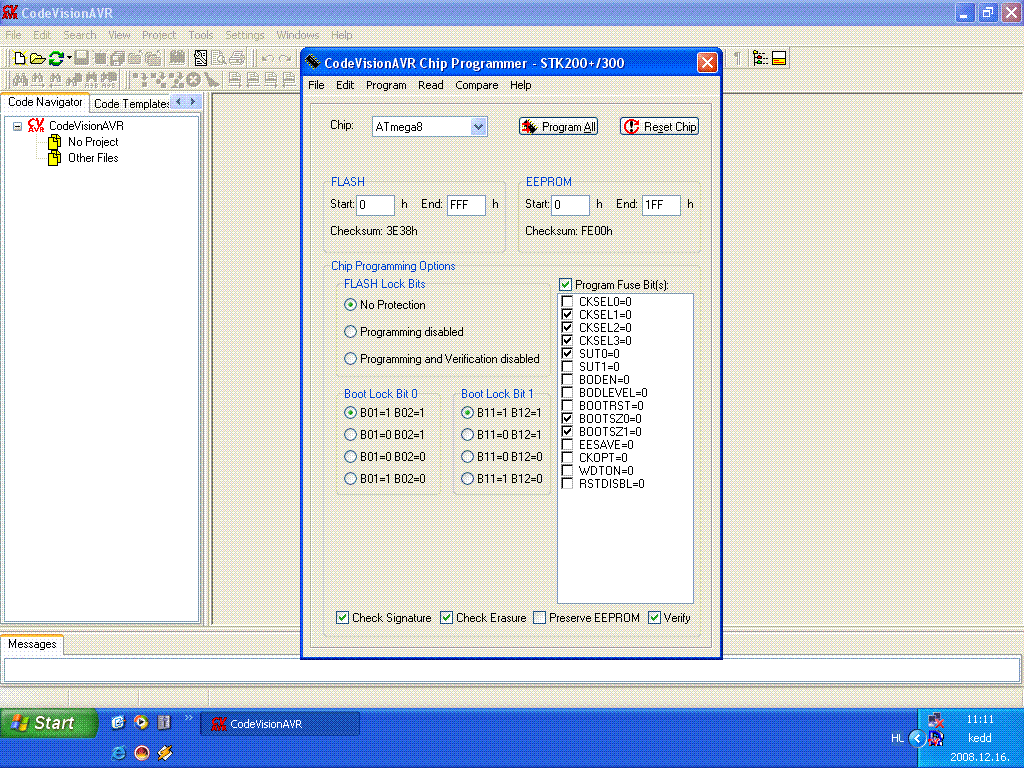This screenshot has height=768, width=1024.
Task: Close the Chip Programmer dialog
Action: coord(707,63)
